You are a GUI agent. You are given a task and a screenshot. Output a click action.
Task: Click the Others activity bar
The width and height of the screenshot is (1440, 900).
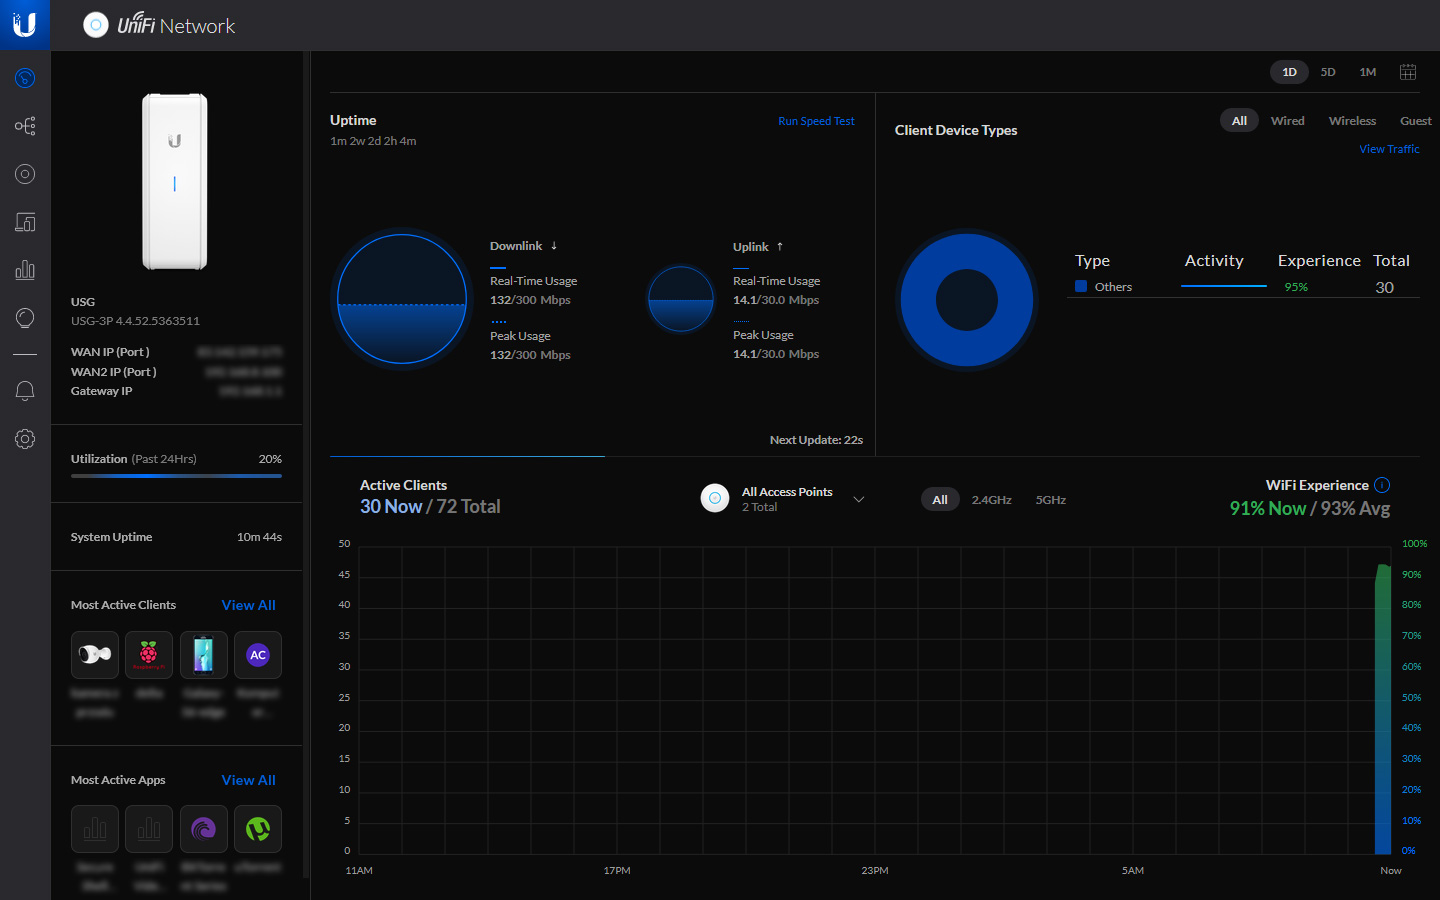pyautogui.click(x=1224, y=286)
